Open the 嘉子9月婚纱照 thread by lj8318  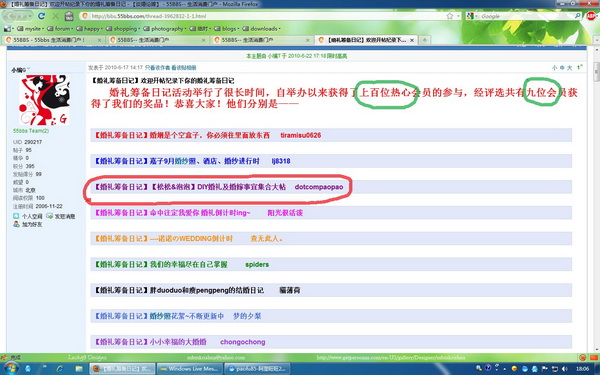point(192,161)
